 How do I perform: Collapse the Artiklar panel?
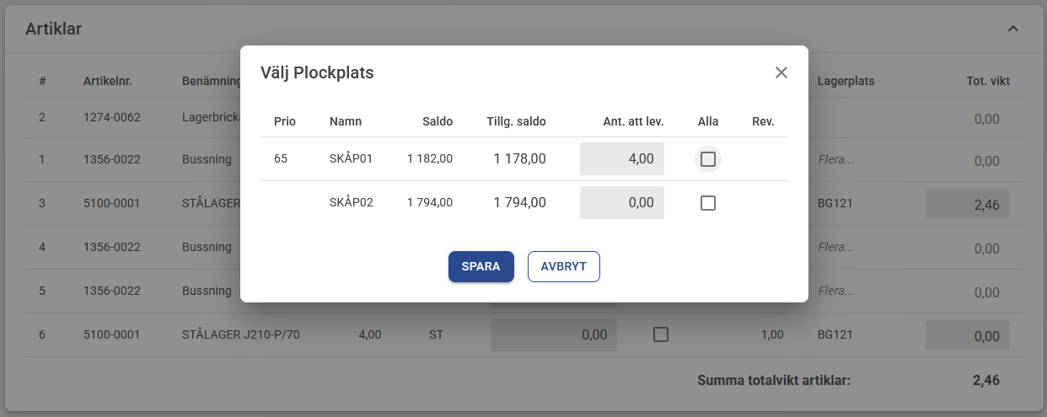click(x=1013, y=29)
